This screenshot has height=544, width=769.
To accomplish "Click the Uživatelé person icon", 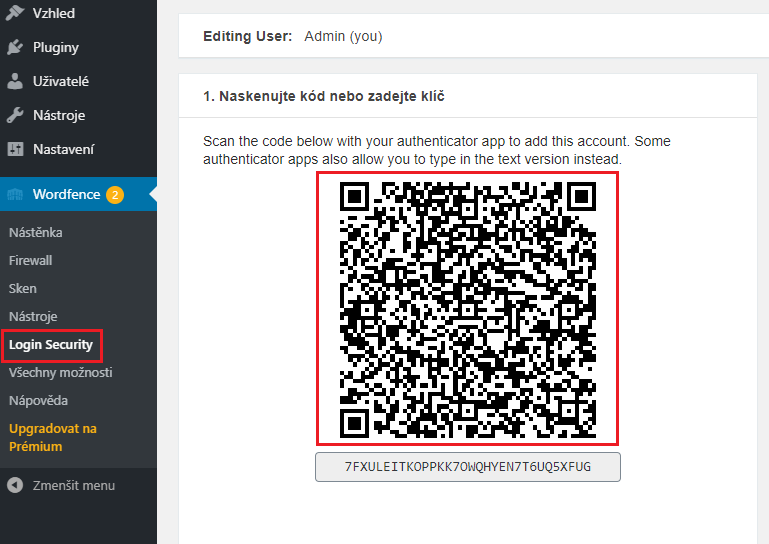I will pos(15,81).
